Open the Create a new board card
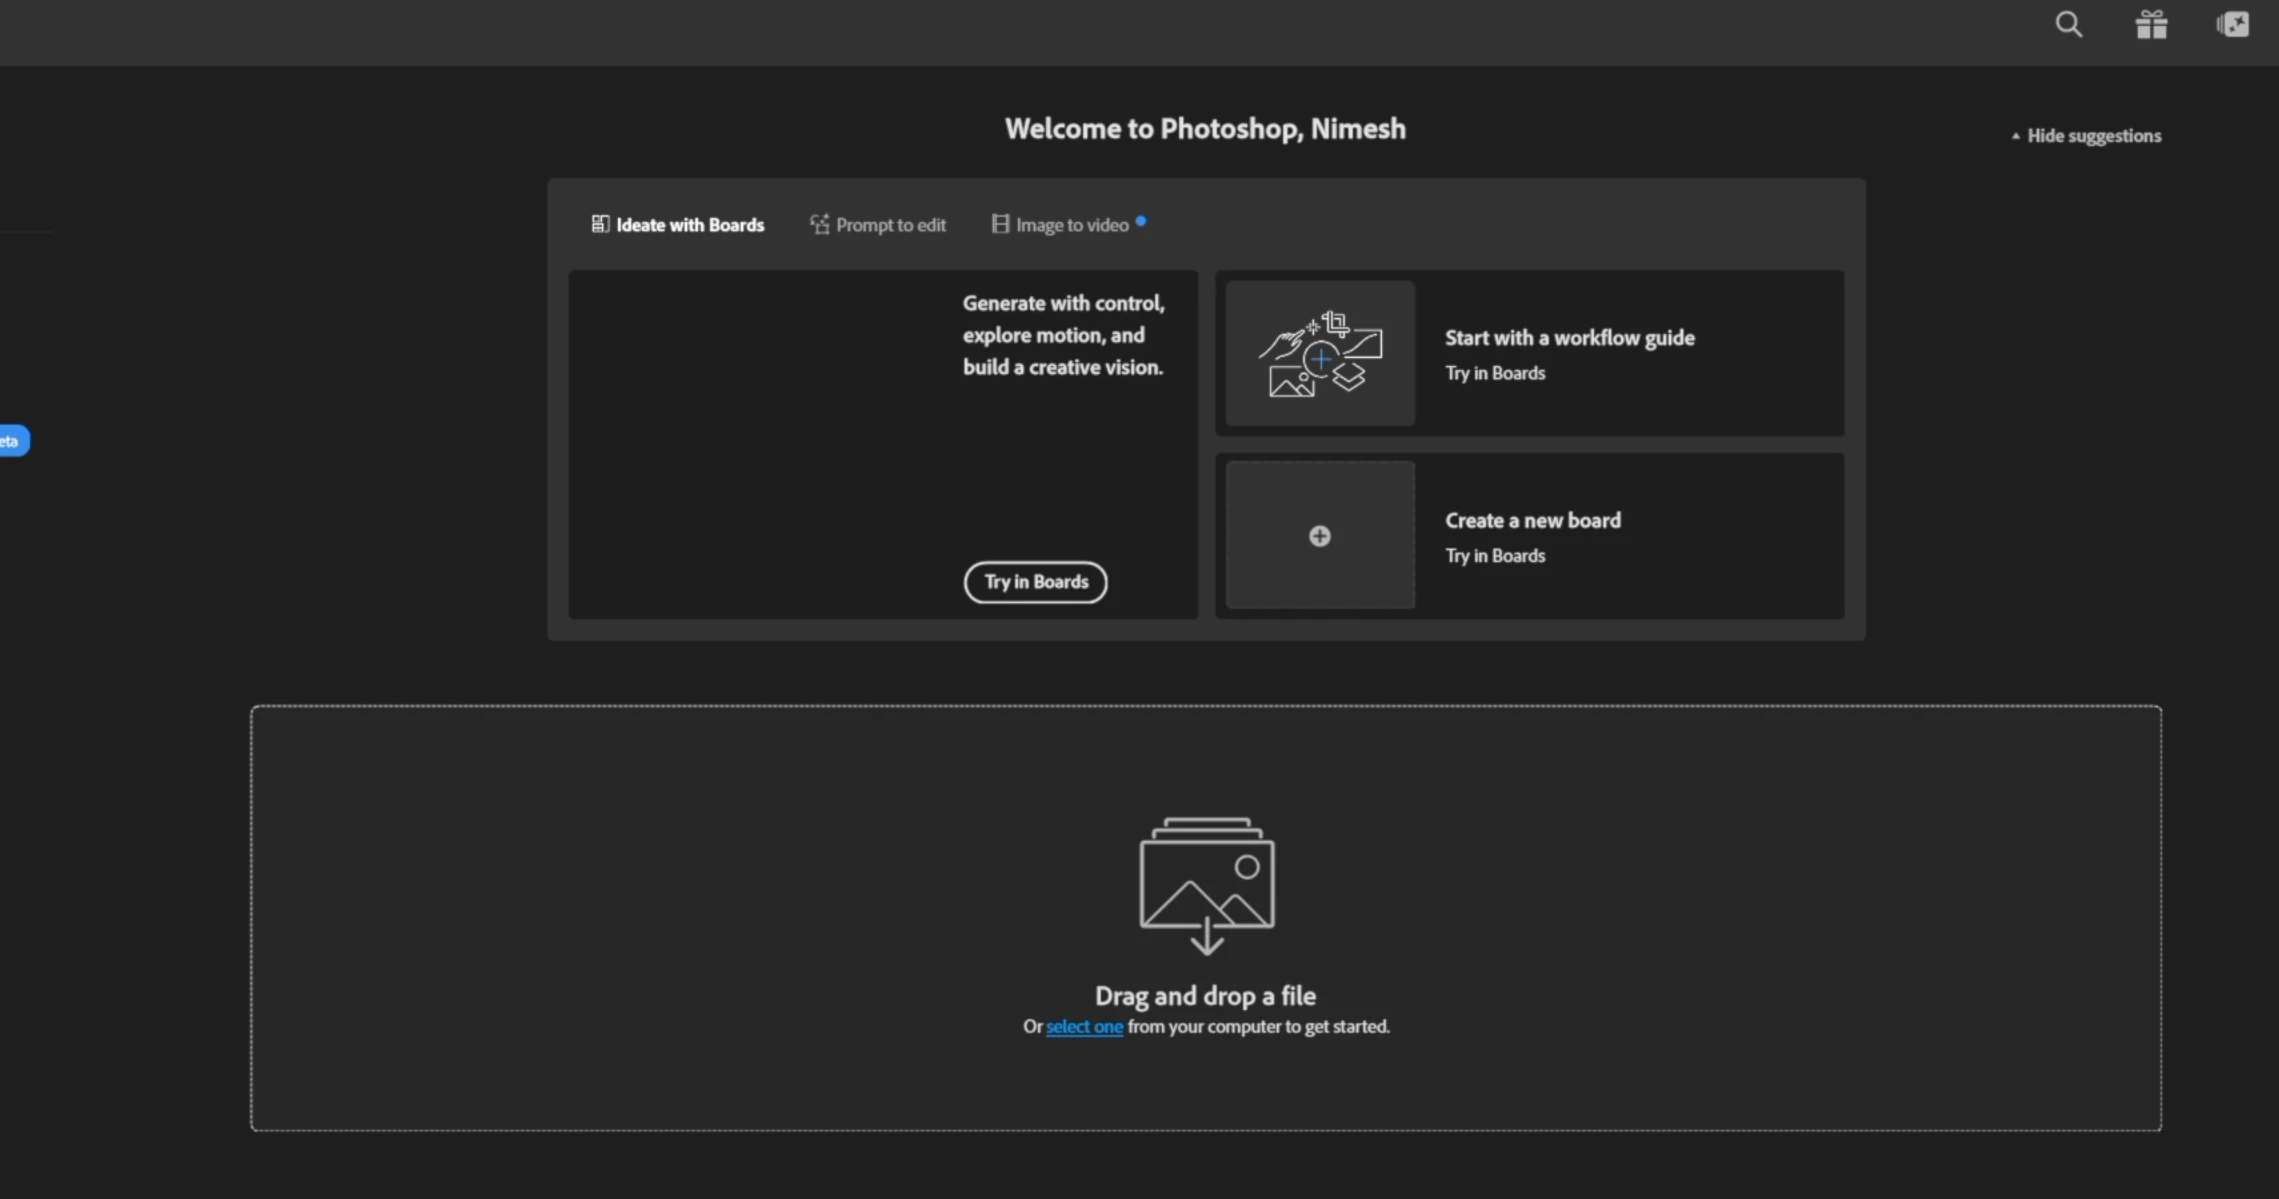Viewport: 2279px width, 1199px height. coord(1530,536)
